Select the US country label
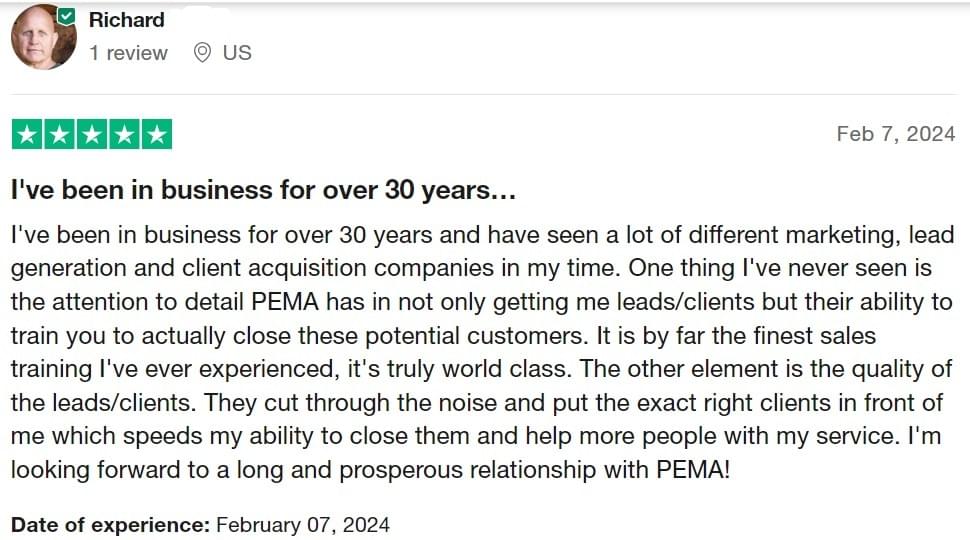 [237, 53]
